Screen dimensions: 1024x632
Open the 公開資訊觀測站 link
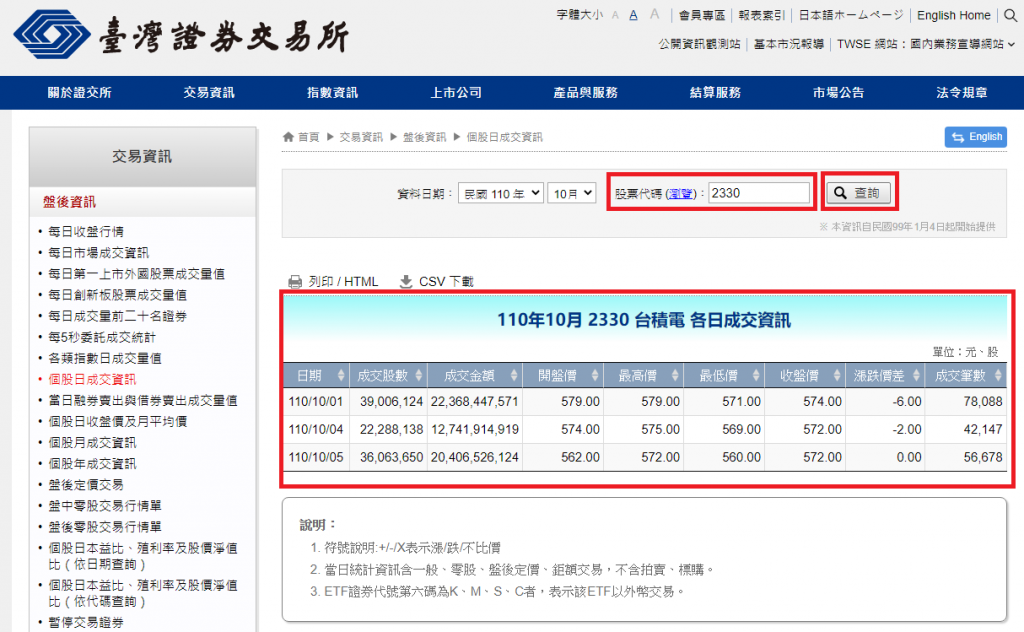[x=699, y=44]
